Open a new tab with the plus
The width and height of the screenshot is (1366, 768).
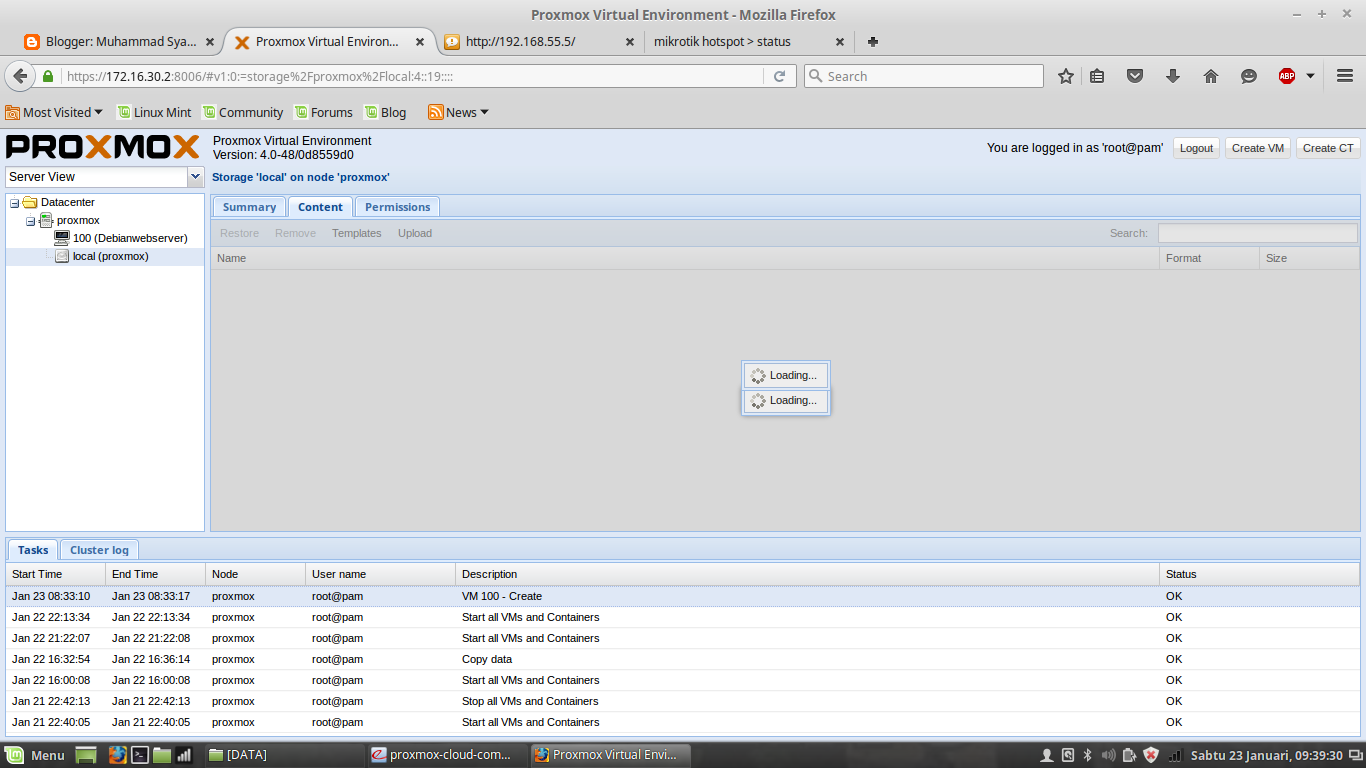click(x=873, y=42)
